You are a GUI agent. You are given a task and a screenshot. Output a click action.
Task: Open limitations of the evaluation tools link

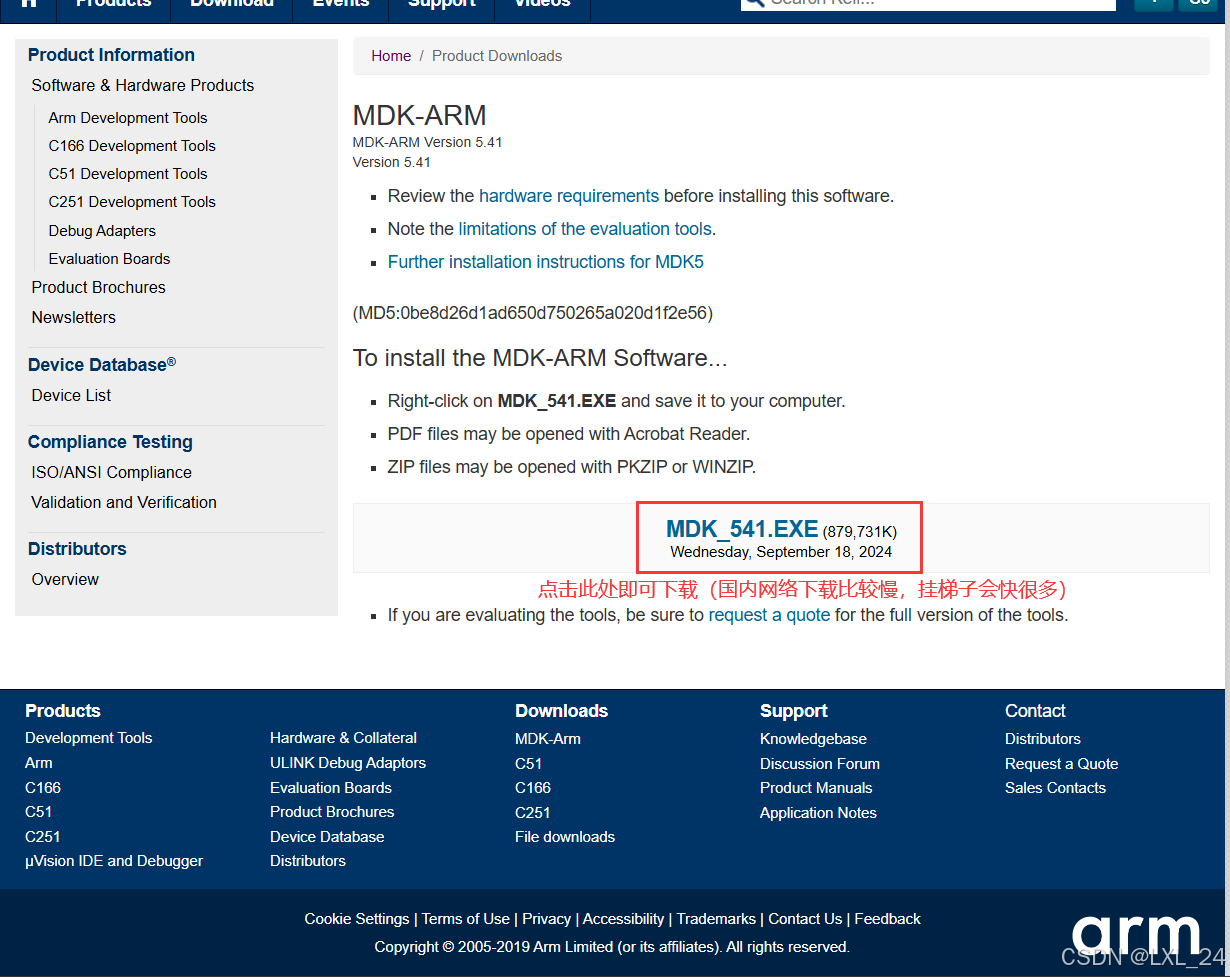coord(585,229)
